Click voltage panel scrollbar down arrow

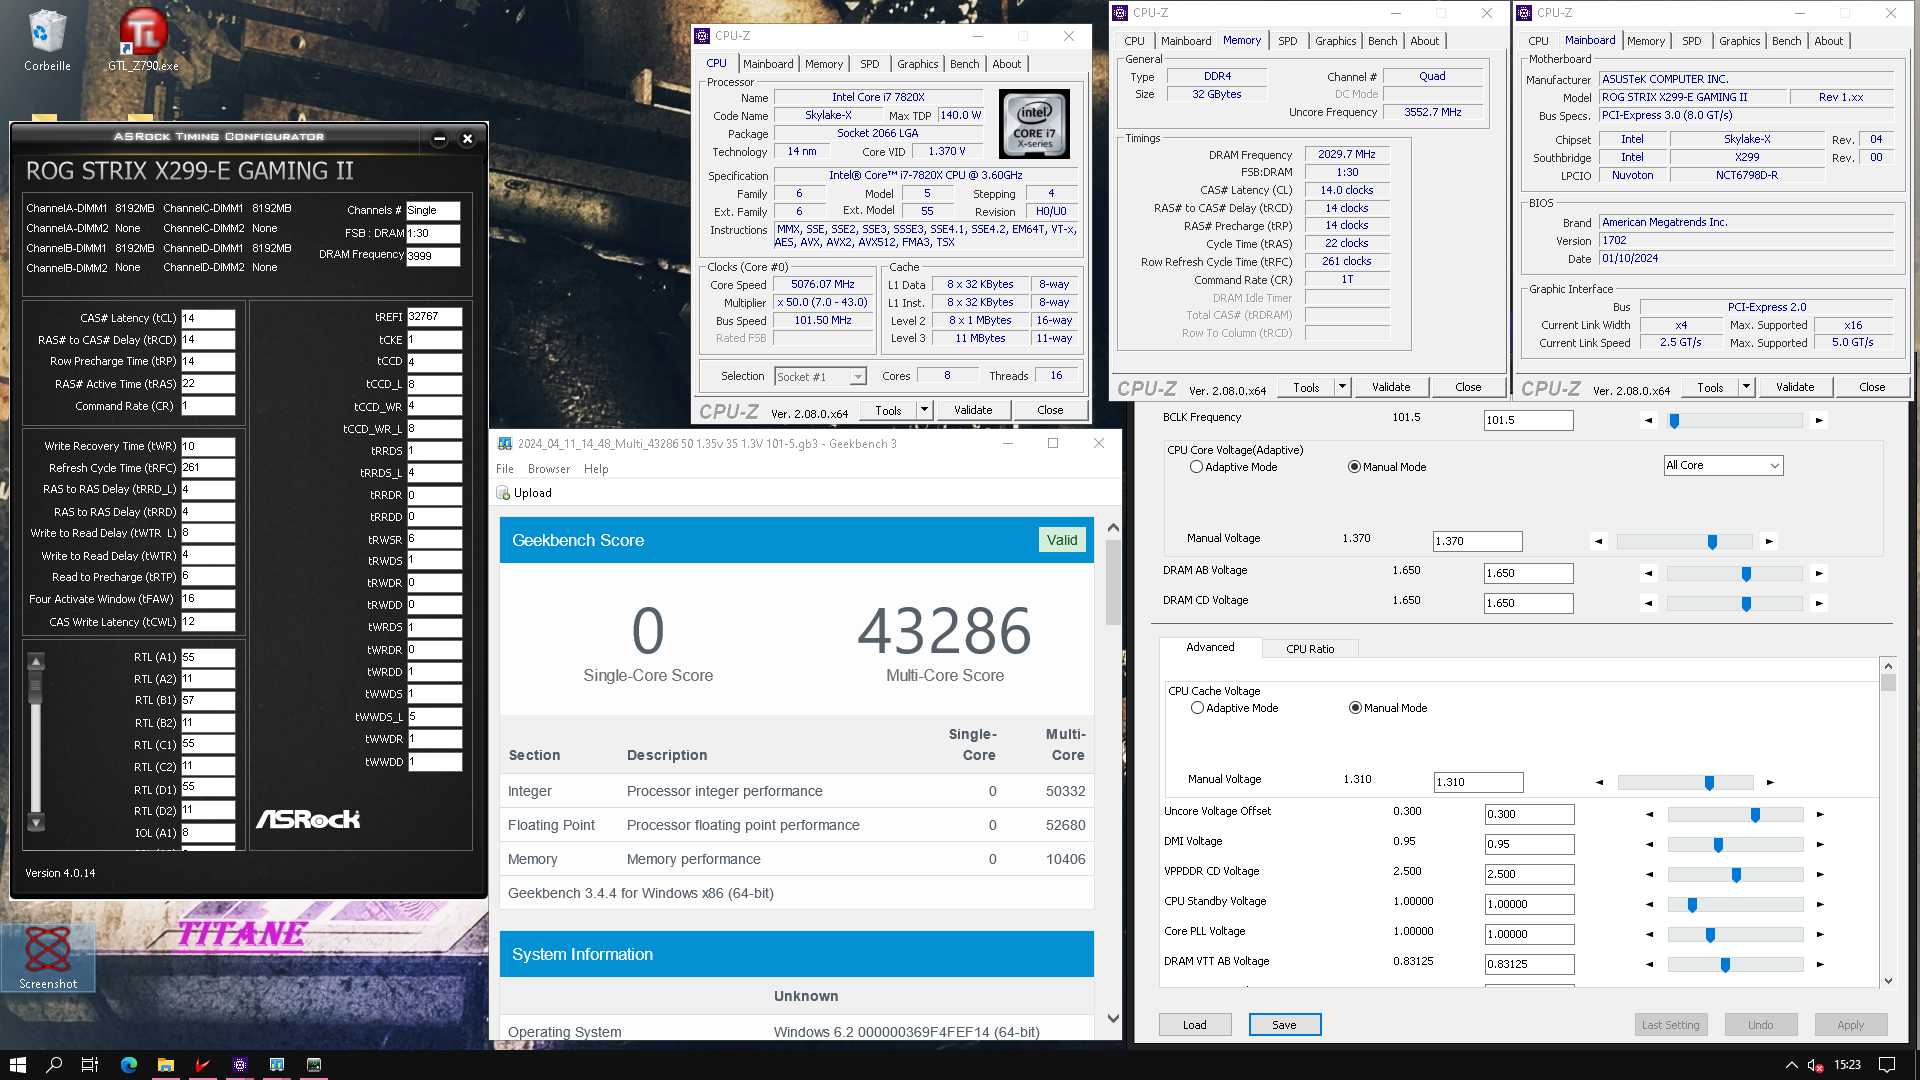[1888, 981]
